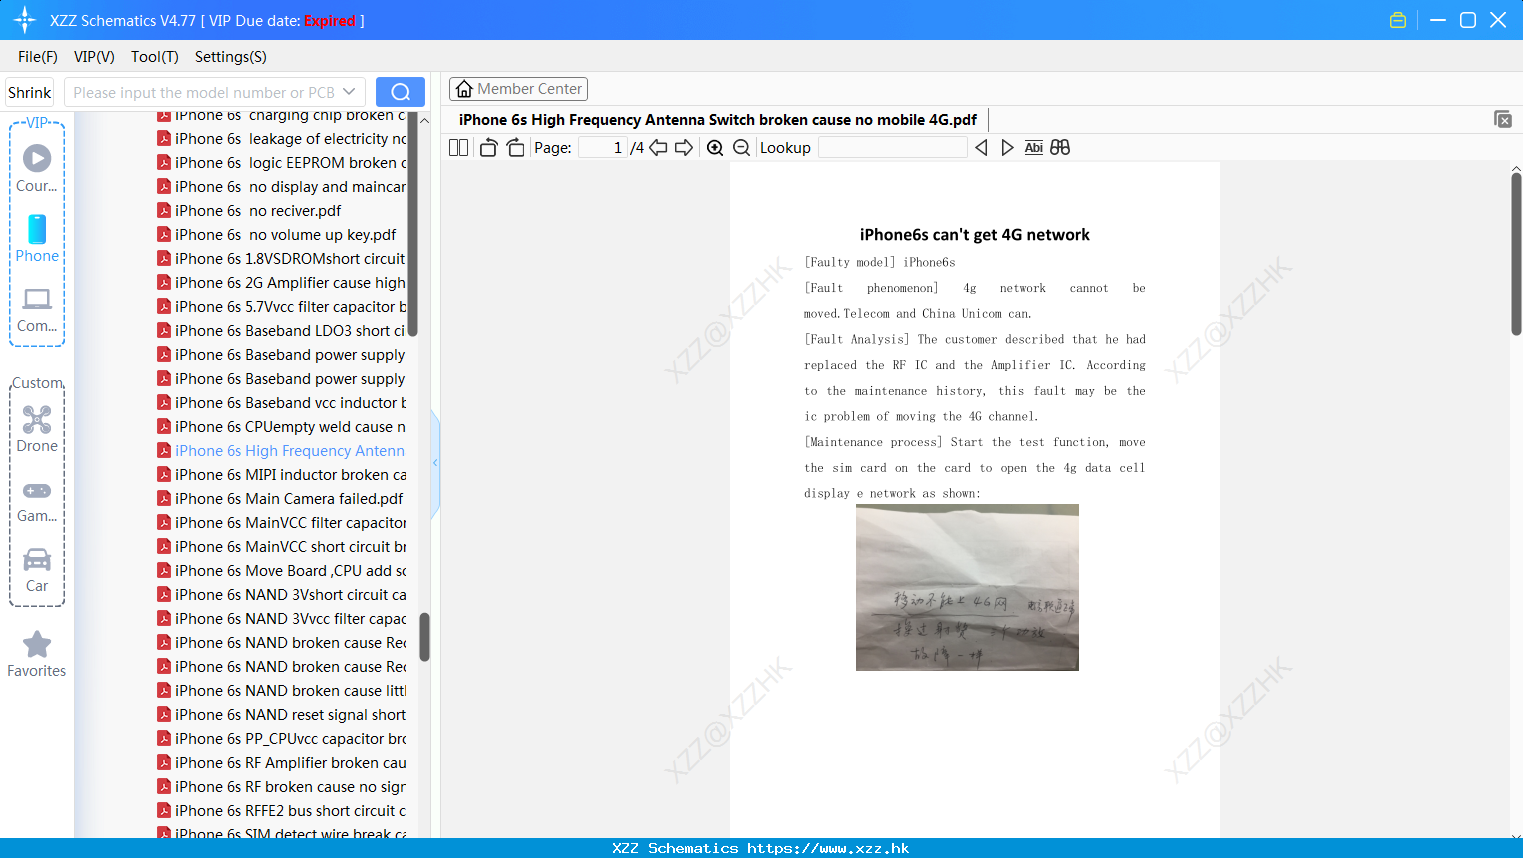Select the Phone category icon

pos(37,239)
